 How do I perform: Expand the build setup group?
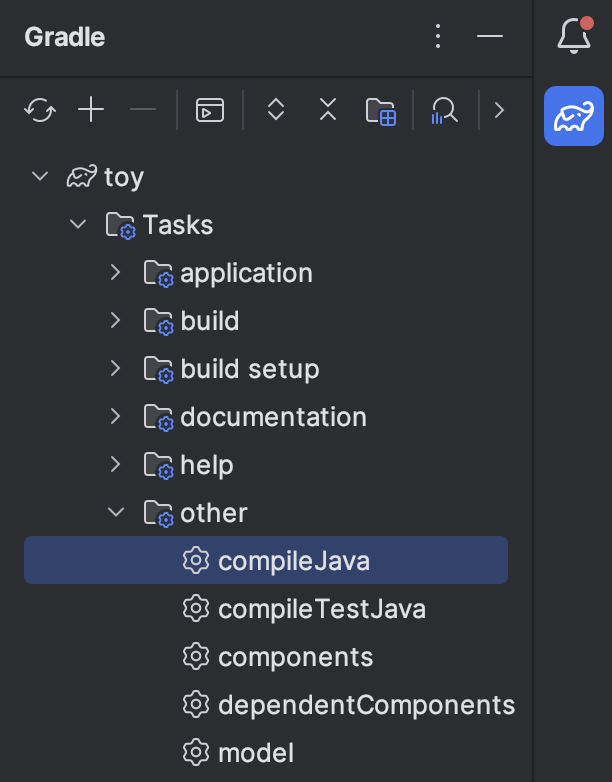point(116,369)
